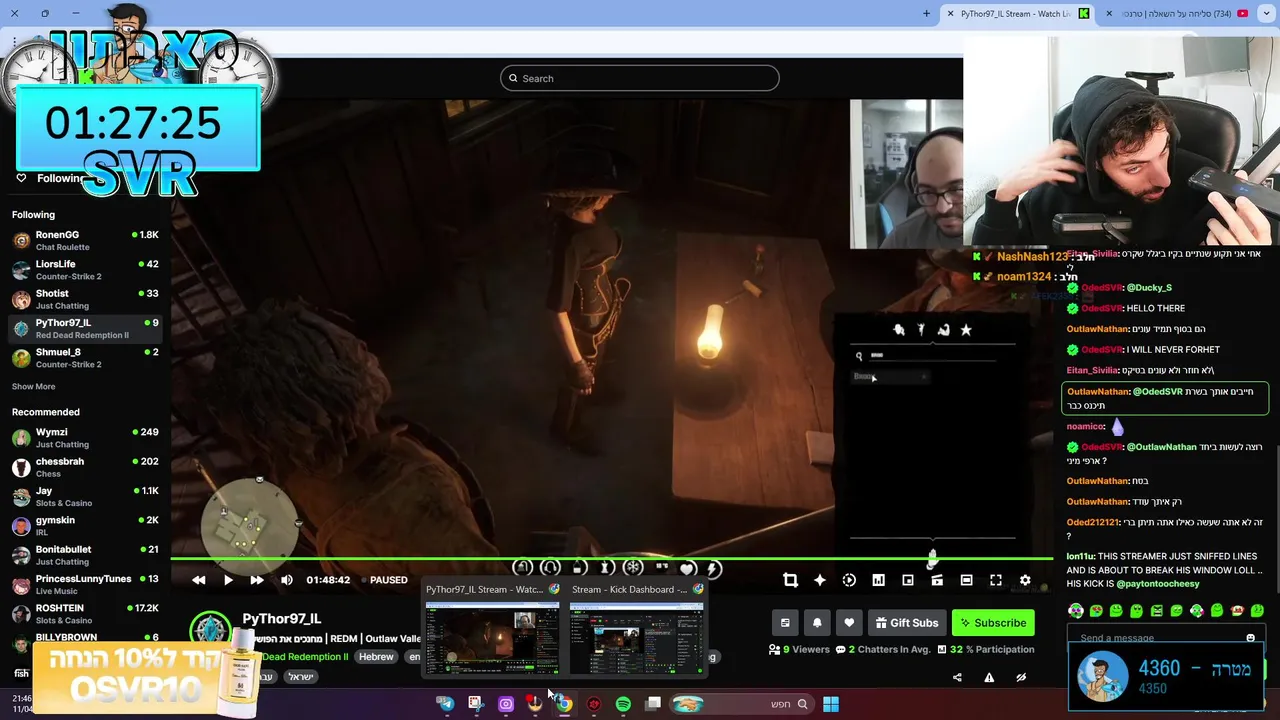The image size is (1280, 720).
Task: Open Jay Slots & Casino channel
Action: [x=85, y=496]
